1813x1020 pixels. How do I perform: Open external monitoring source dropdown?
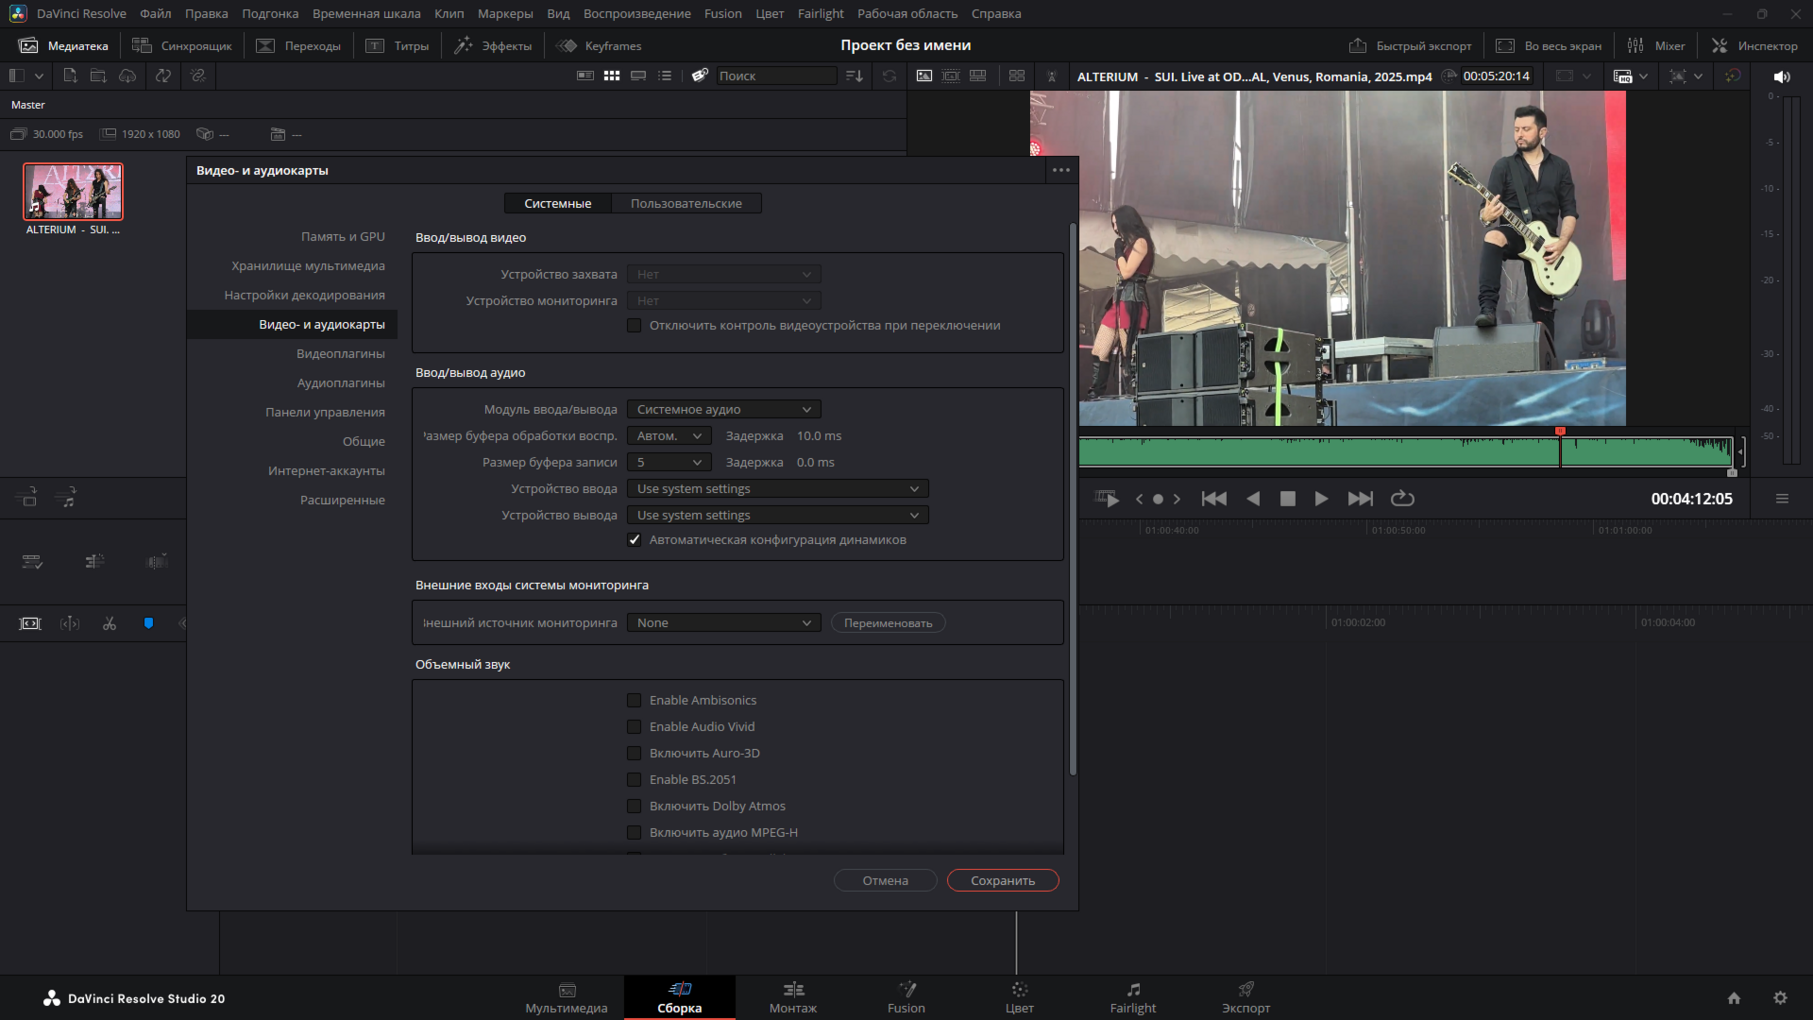point(723,623)
